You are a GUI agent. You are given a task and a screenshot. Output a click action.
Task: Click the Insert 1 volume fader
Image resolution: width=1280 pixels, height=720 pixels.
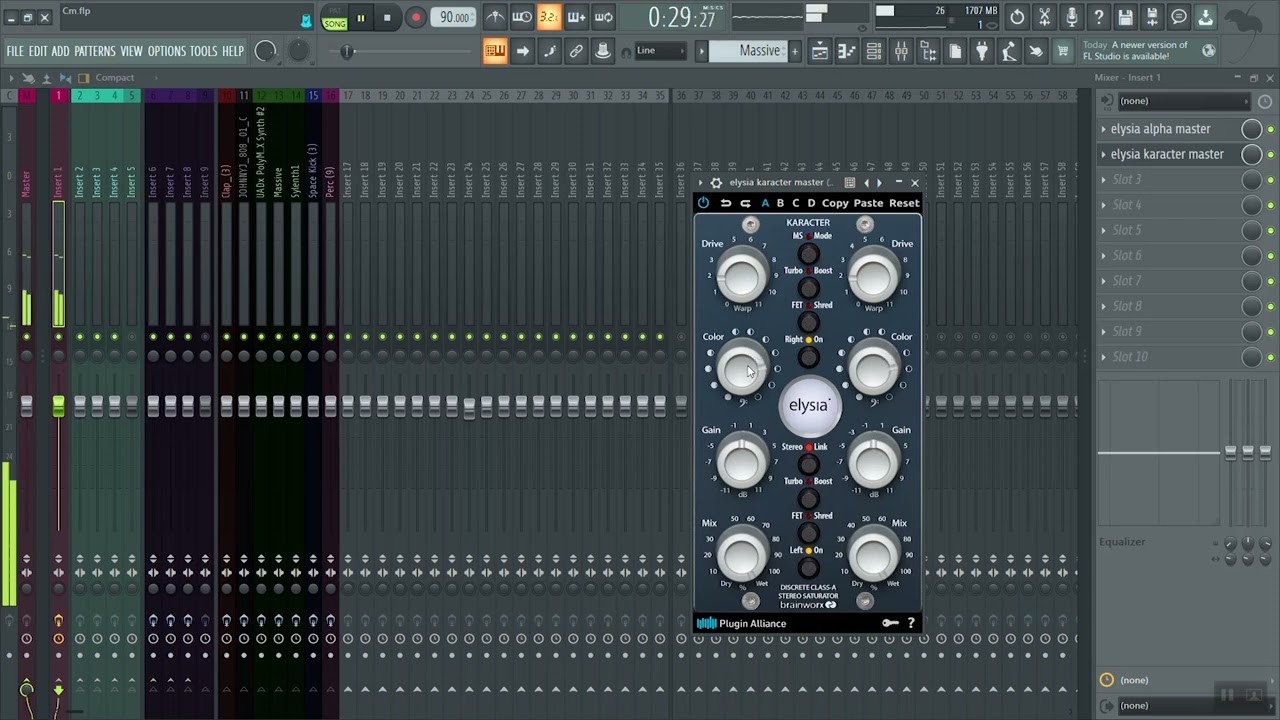point(58,405)
